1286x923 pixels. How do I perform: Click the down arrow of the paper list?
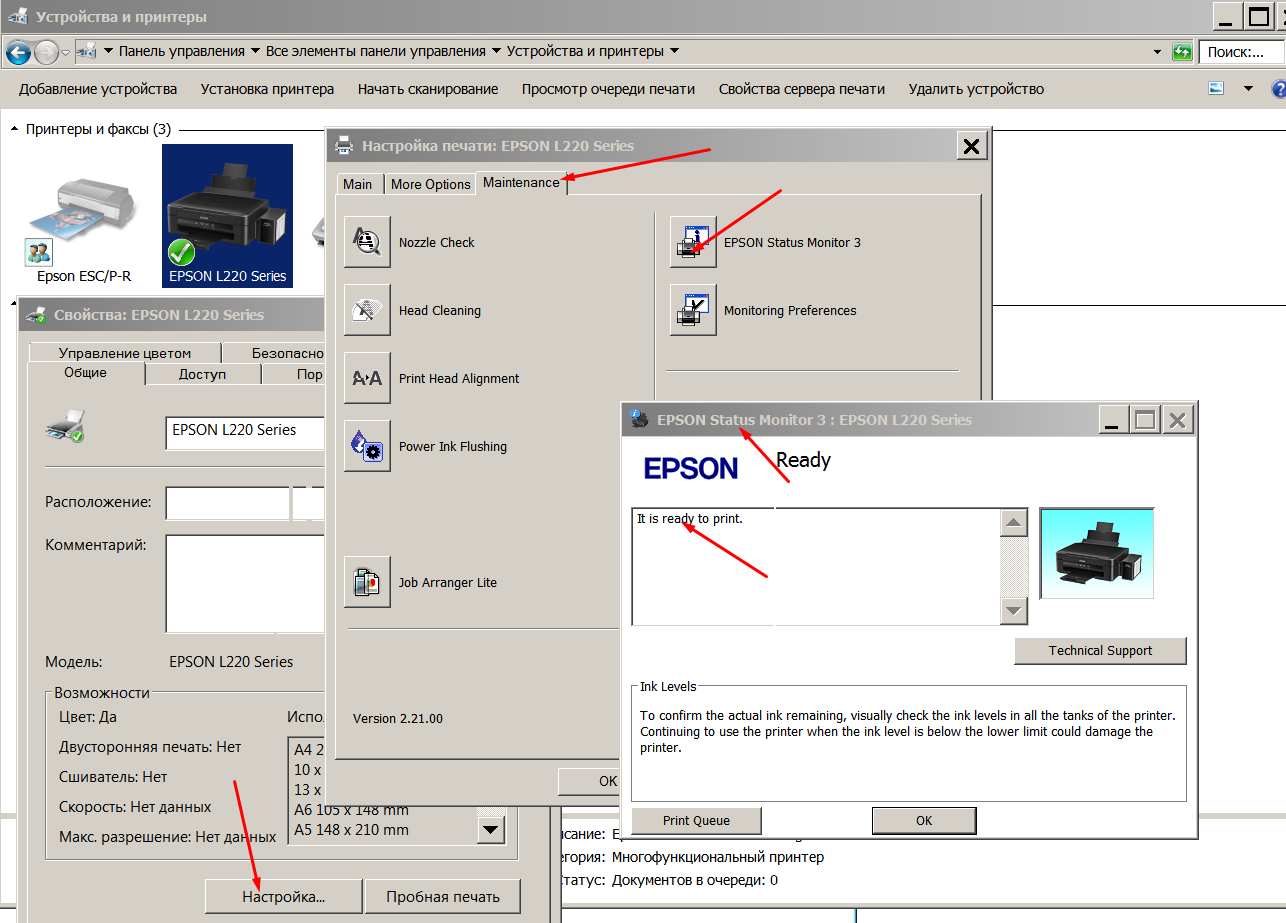(x=490, y=830)
